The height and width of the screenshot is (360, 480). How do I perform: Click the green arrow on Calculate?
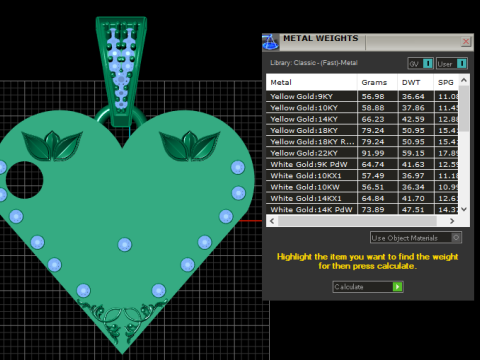397,287
